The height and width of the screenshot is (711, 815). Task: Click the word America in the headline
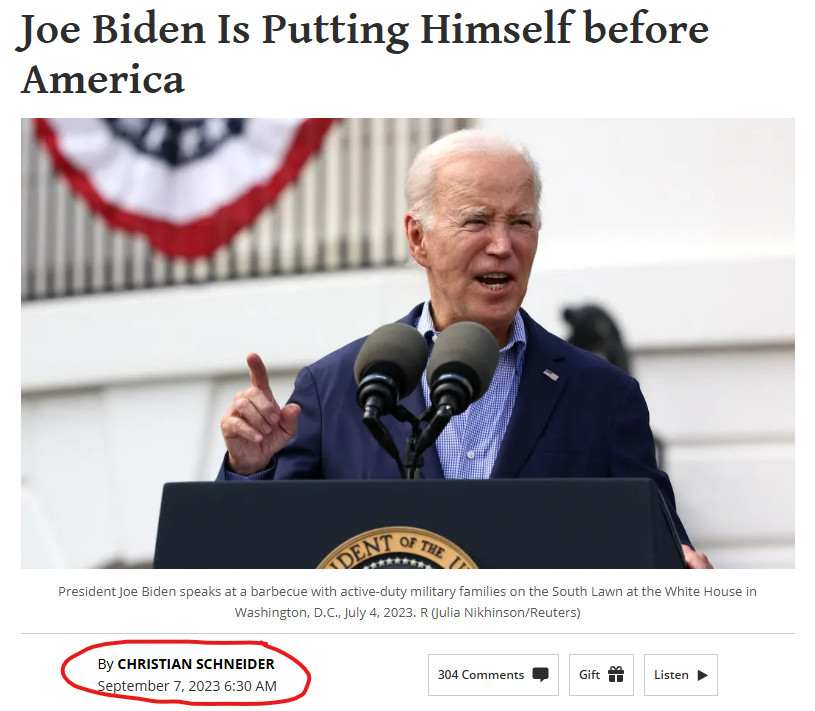pos(102,80)
